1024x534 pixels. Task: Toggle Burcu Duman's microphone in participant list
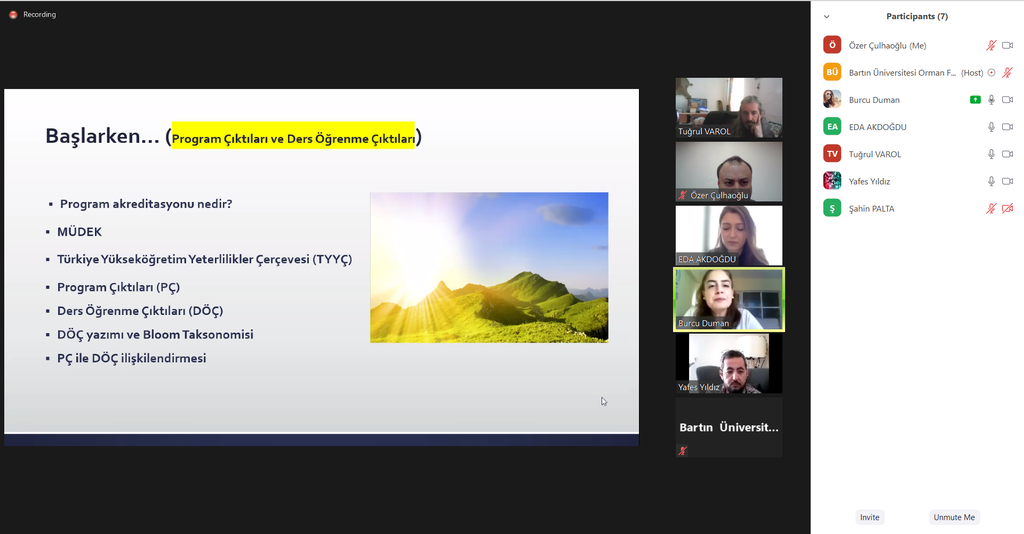[x=991, y=100]
